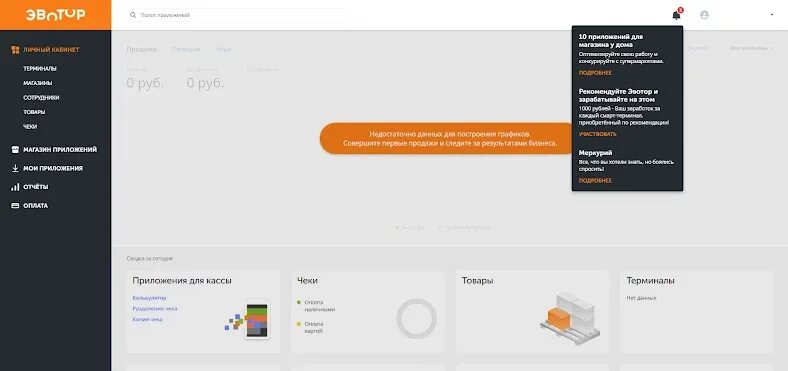Click Нет данных in Терминалы card
This screenshot has height=371, width=788.
(x=641, y=298)
